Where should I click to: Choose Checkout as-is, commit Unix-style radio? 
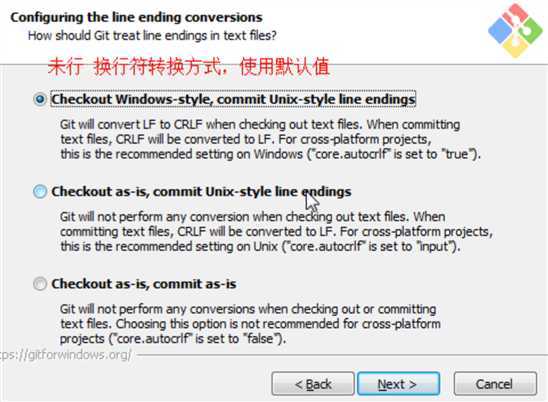pos(40,192)
